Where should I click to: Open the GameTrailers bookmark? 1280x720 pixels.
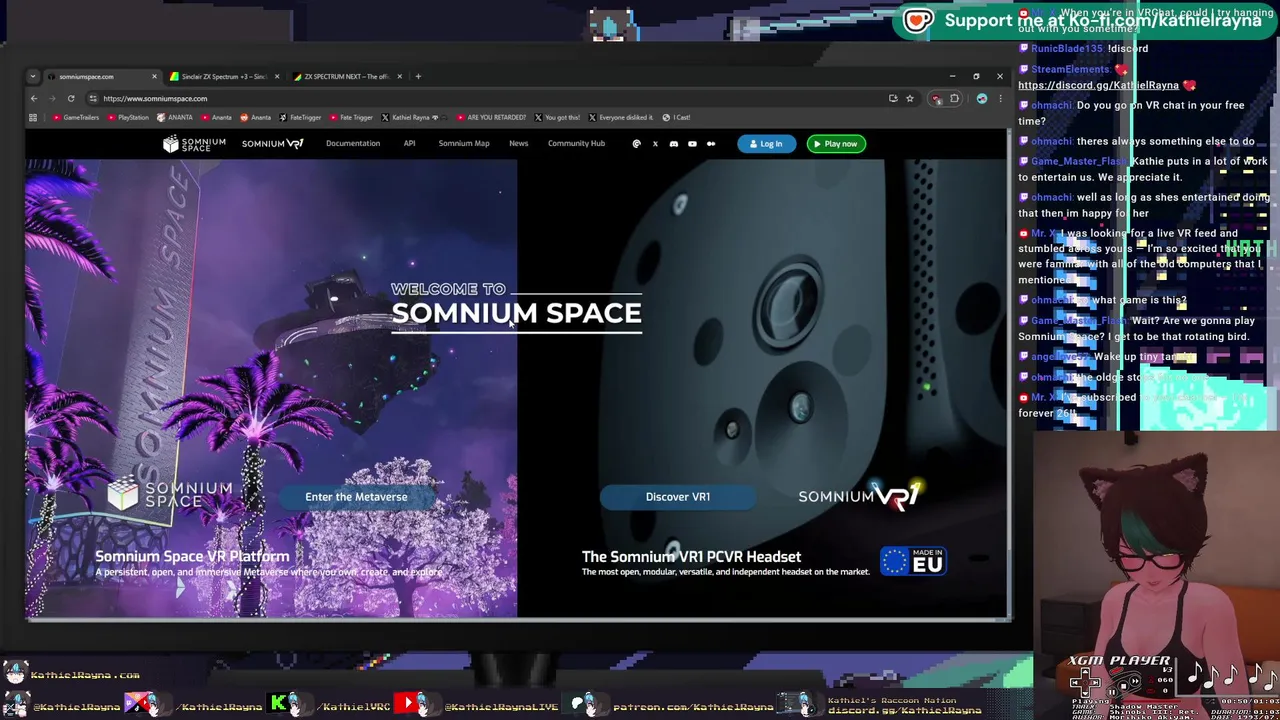(75, 117)
